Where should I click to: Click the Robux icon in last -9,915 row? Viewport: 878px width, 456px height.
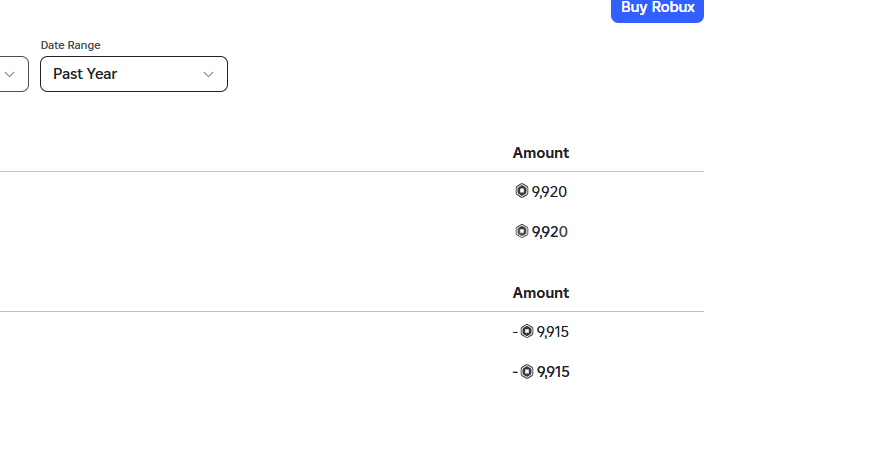coord(527,371)
